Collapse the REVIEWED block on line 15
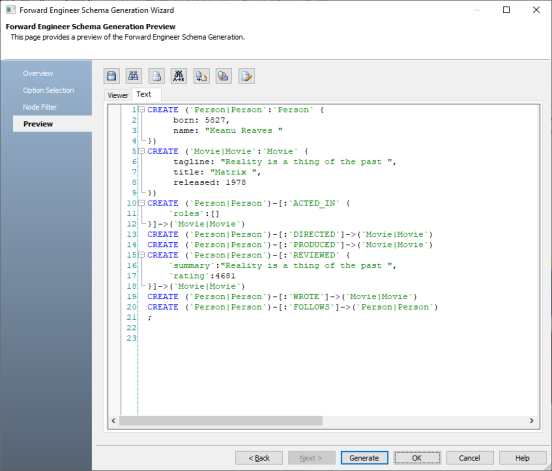This screenshot has width=552, height=471. (142, 255)
